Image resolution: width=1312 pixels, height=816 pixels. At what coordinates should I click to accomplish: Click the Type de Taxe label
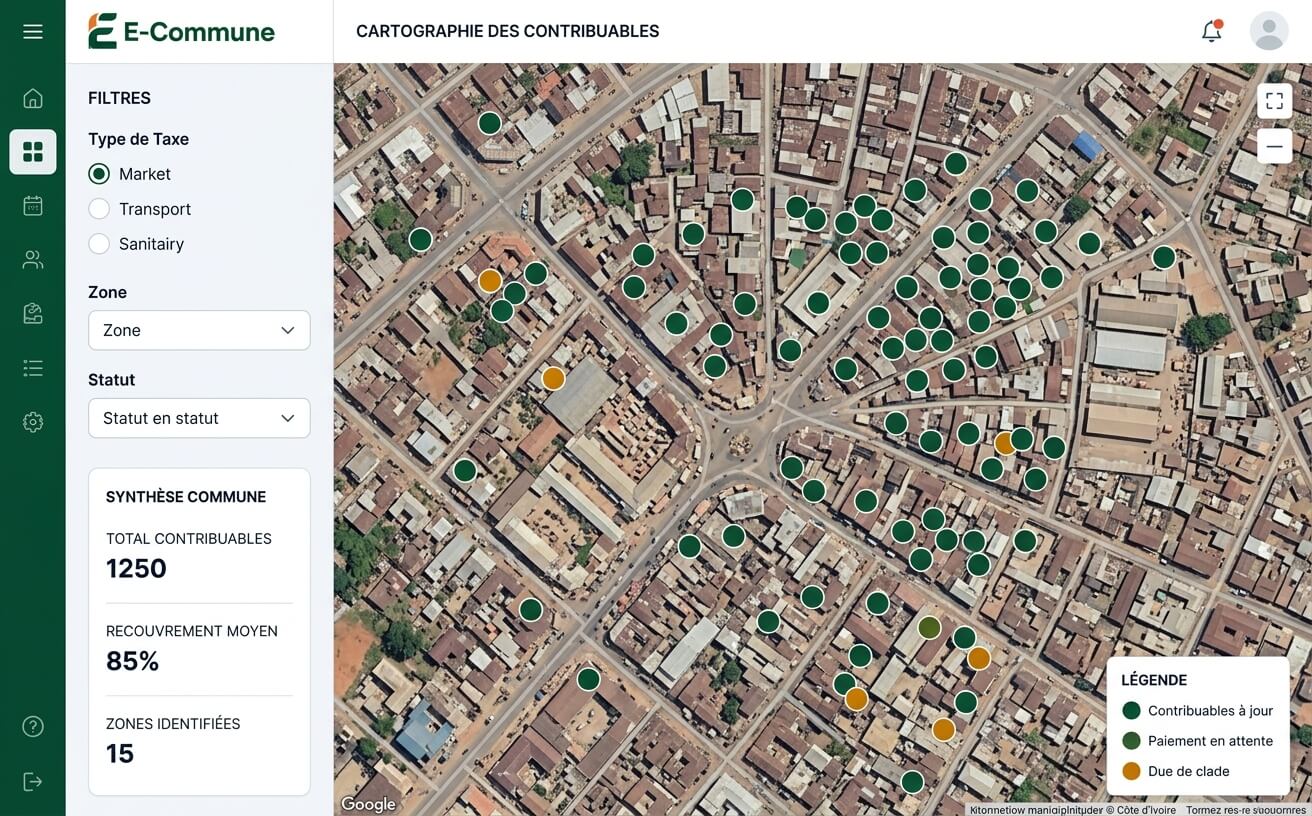(x=138, y=139)
